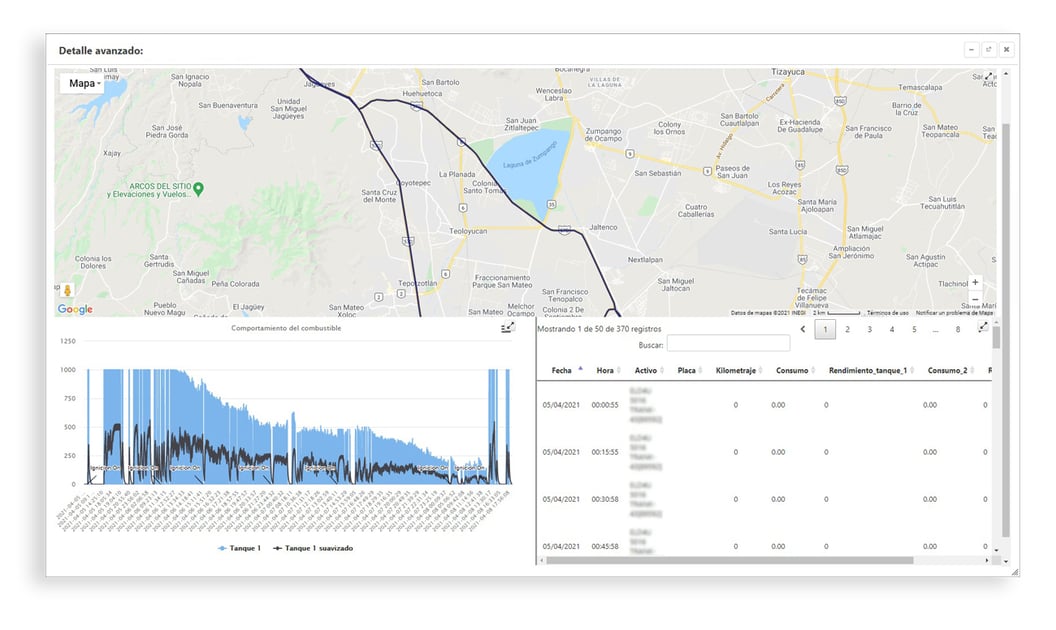The width and height of the screenshot is (1056, 630).
Task: Go to page 2 of the records
Action: [847, 329]
